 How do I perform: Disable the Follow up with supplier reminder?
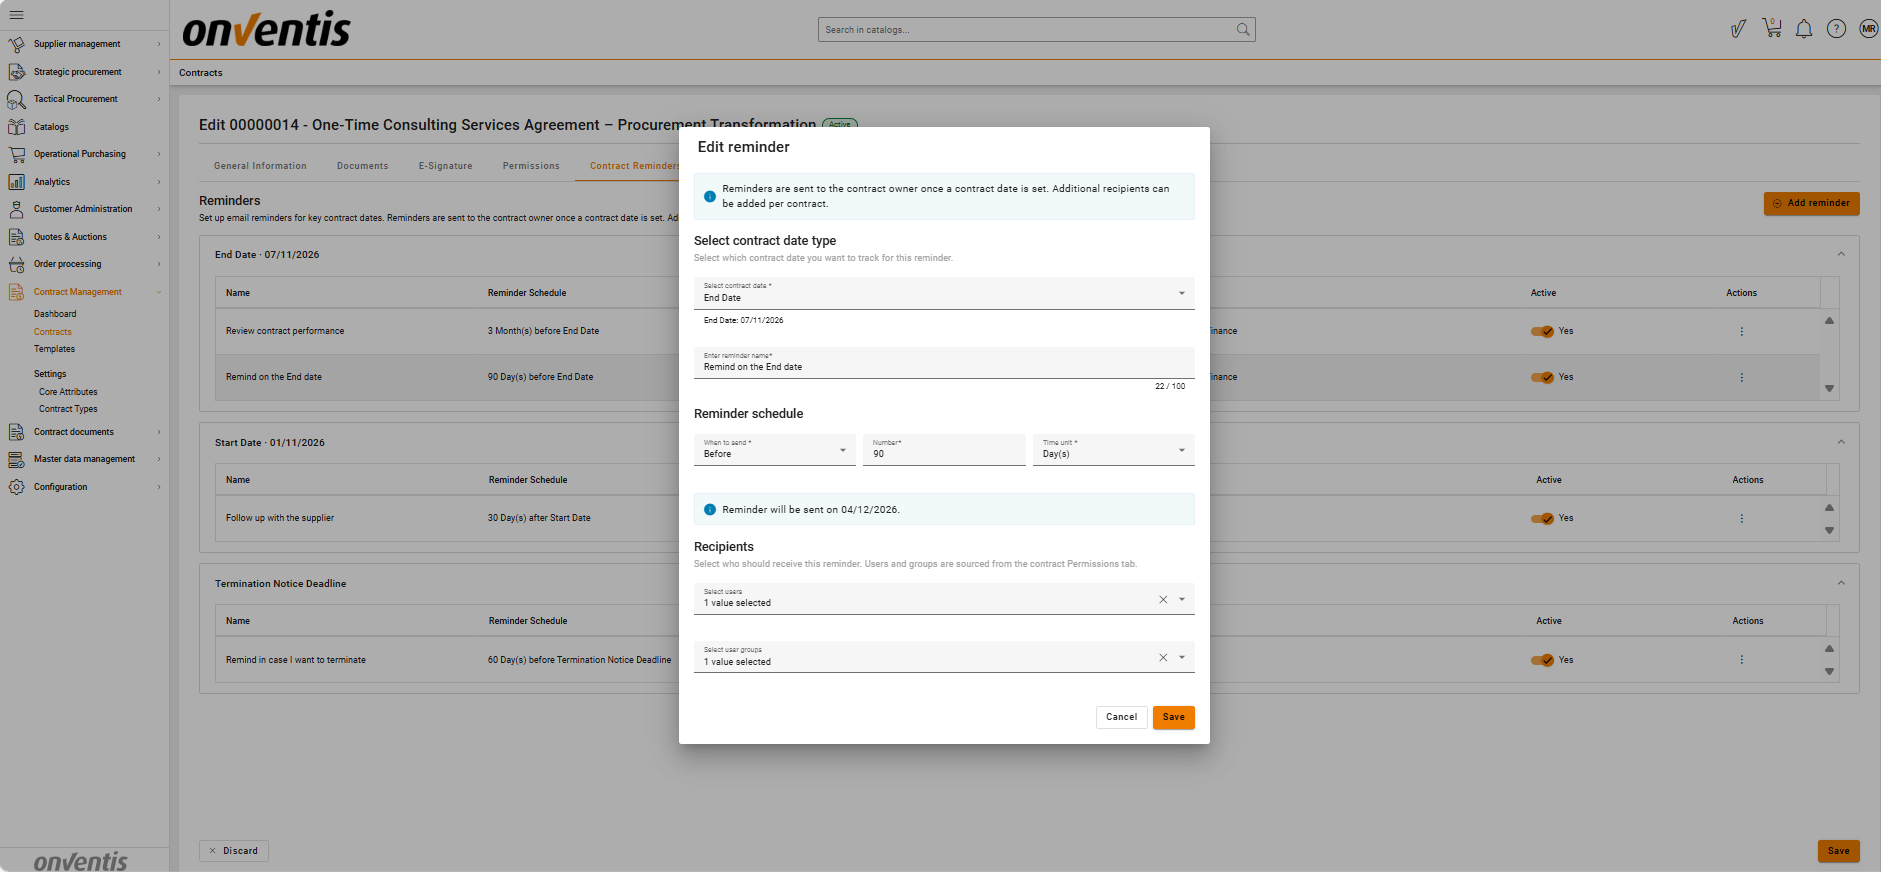(1542, 518)
